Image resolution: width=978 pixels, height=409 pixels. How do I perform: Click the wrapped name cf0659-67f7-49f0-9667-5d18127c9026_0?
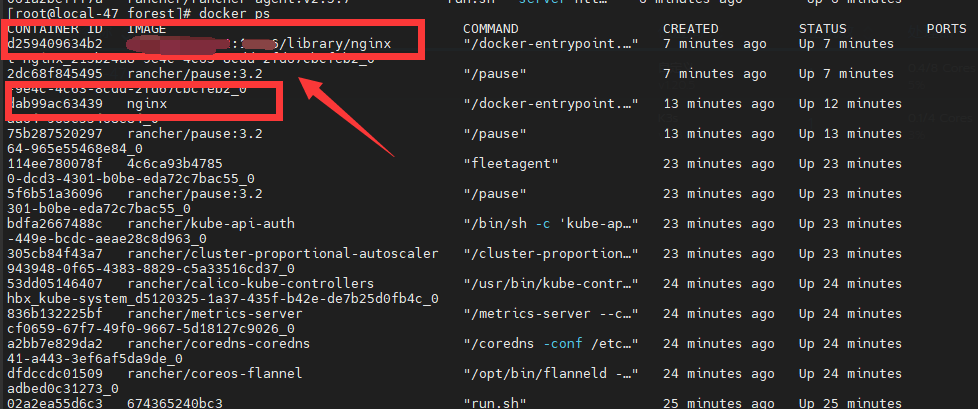point(151,329)
